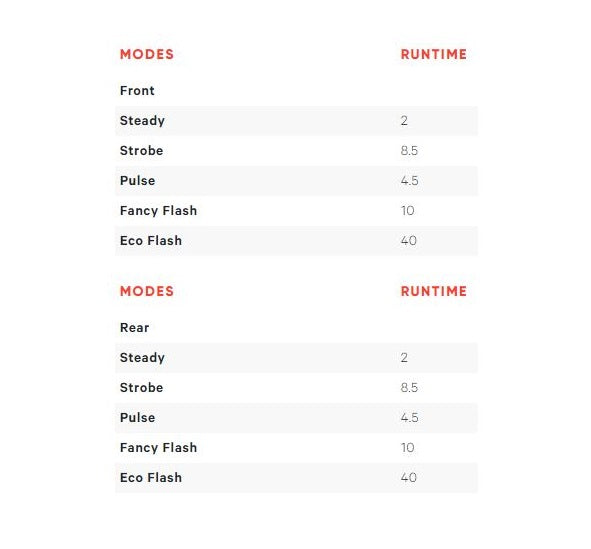Select the 2 runtime in Rear table

click(x=404, y=358)
